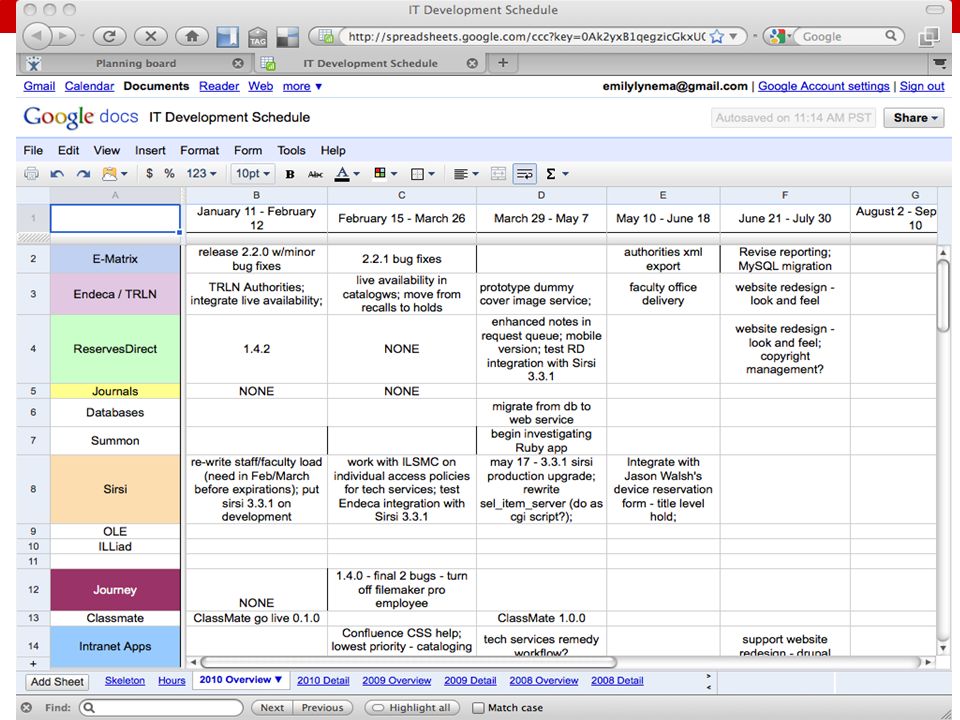Click the magnifier in the Google search box

pos(891,36)
